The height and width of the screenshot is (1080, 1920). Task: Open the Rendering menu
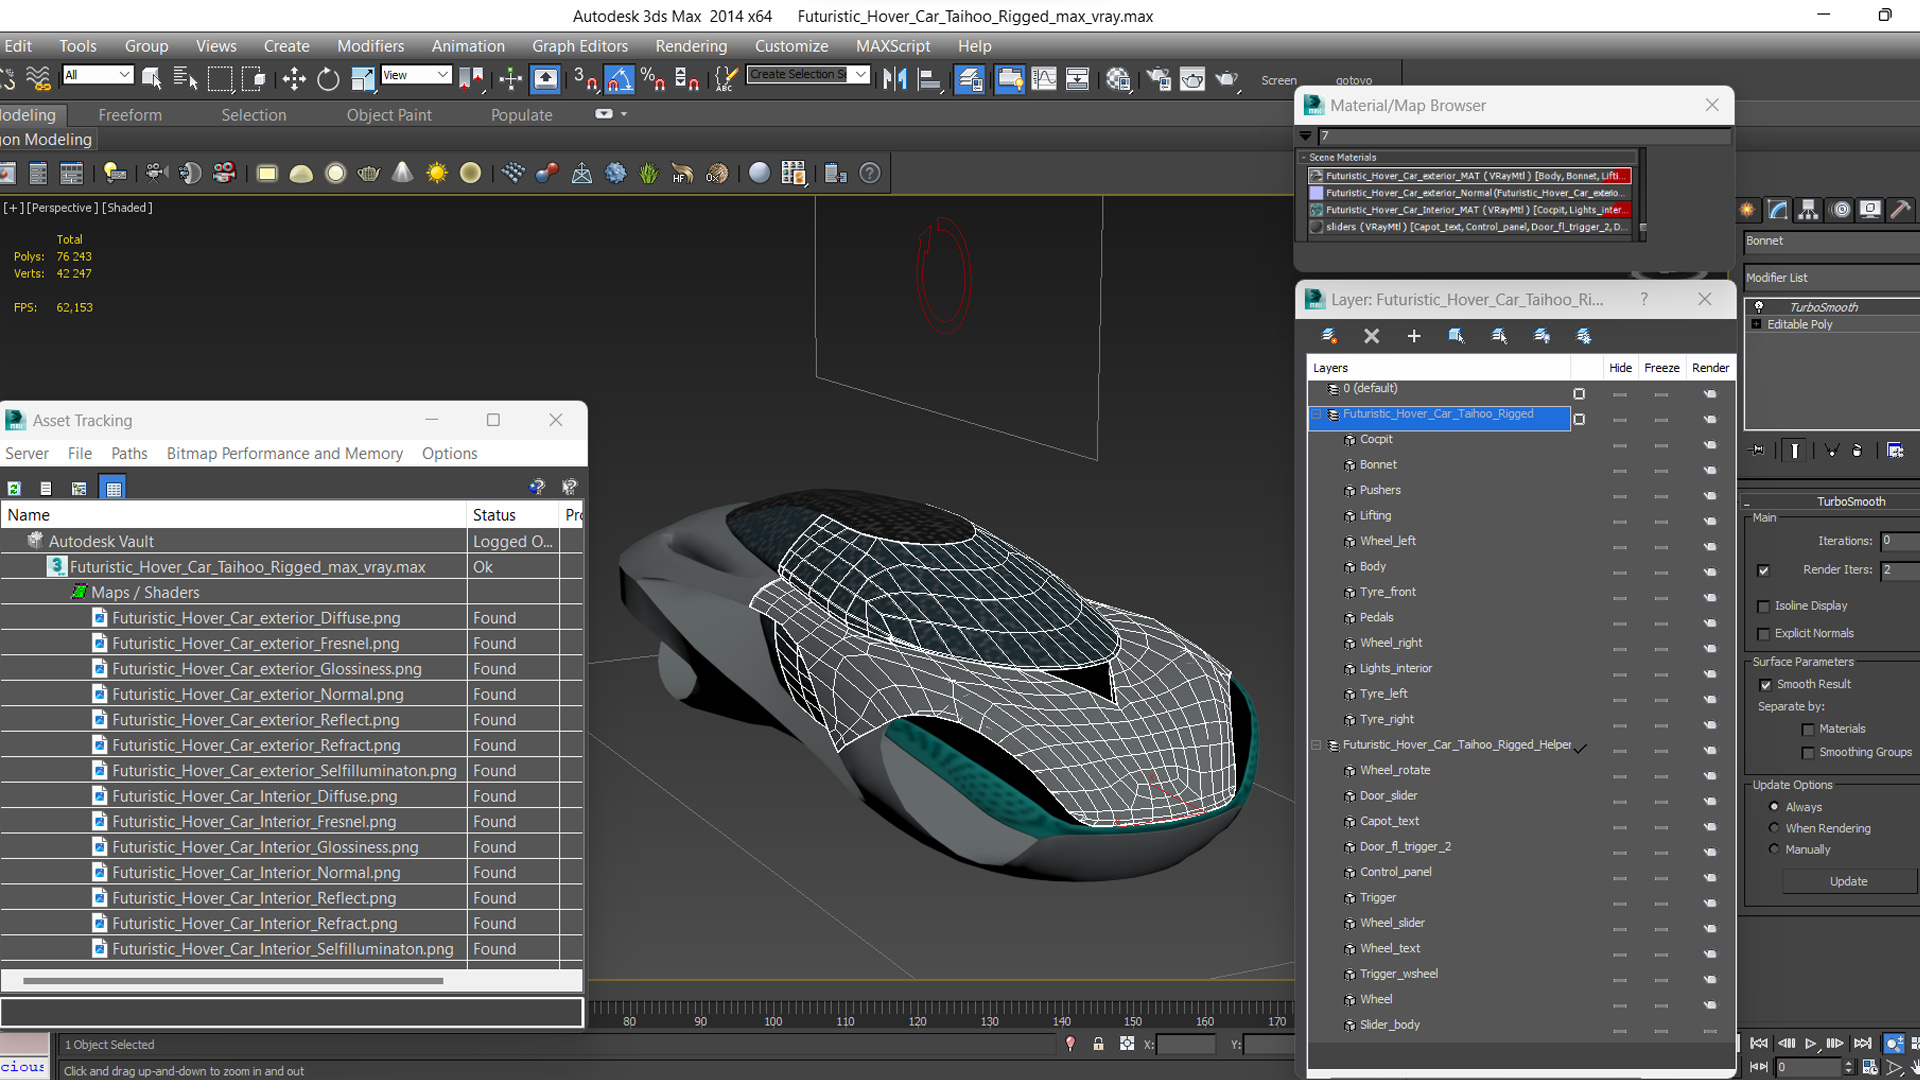[x=691, y=46]
